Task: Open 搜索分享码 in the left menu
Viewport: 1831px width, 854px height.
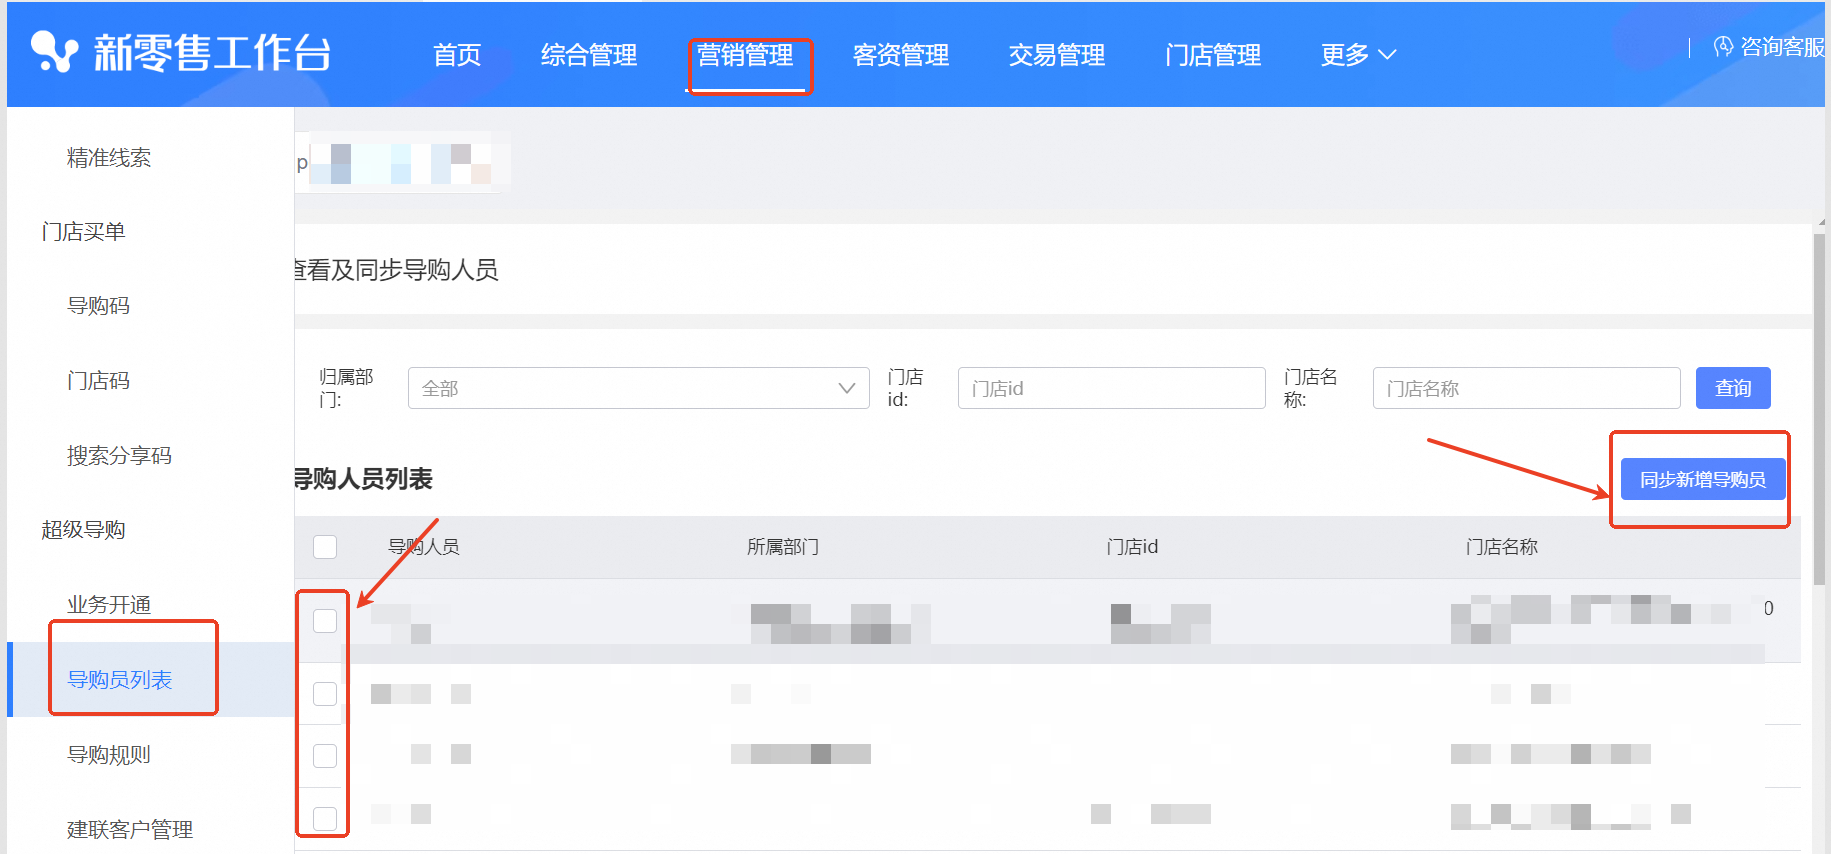Action: click(x=119, y=456)
